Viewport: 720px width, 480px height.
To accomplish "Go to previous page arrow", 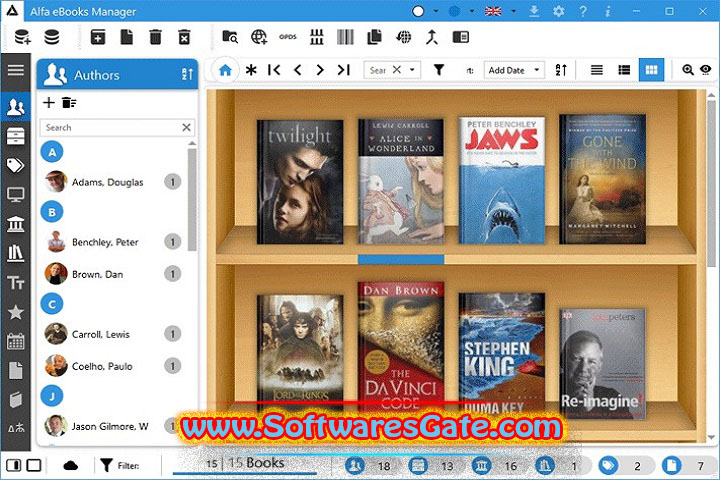I will (298, 70).
